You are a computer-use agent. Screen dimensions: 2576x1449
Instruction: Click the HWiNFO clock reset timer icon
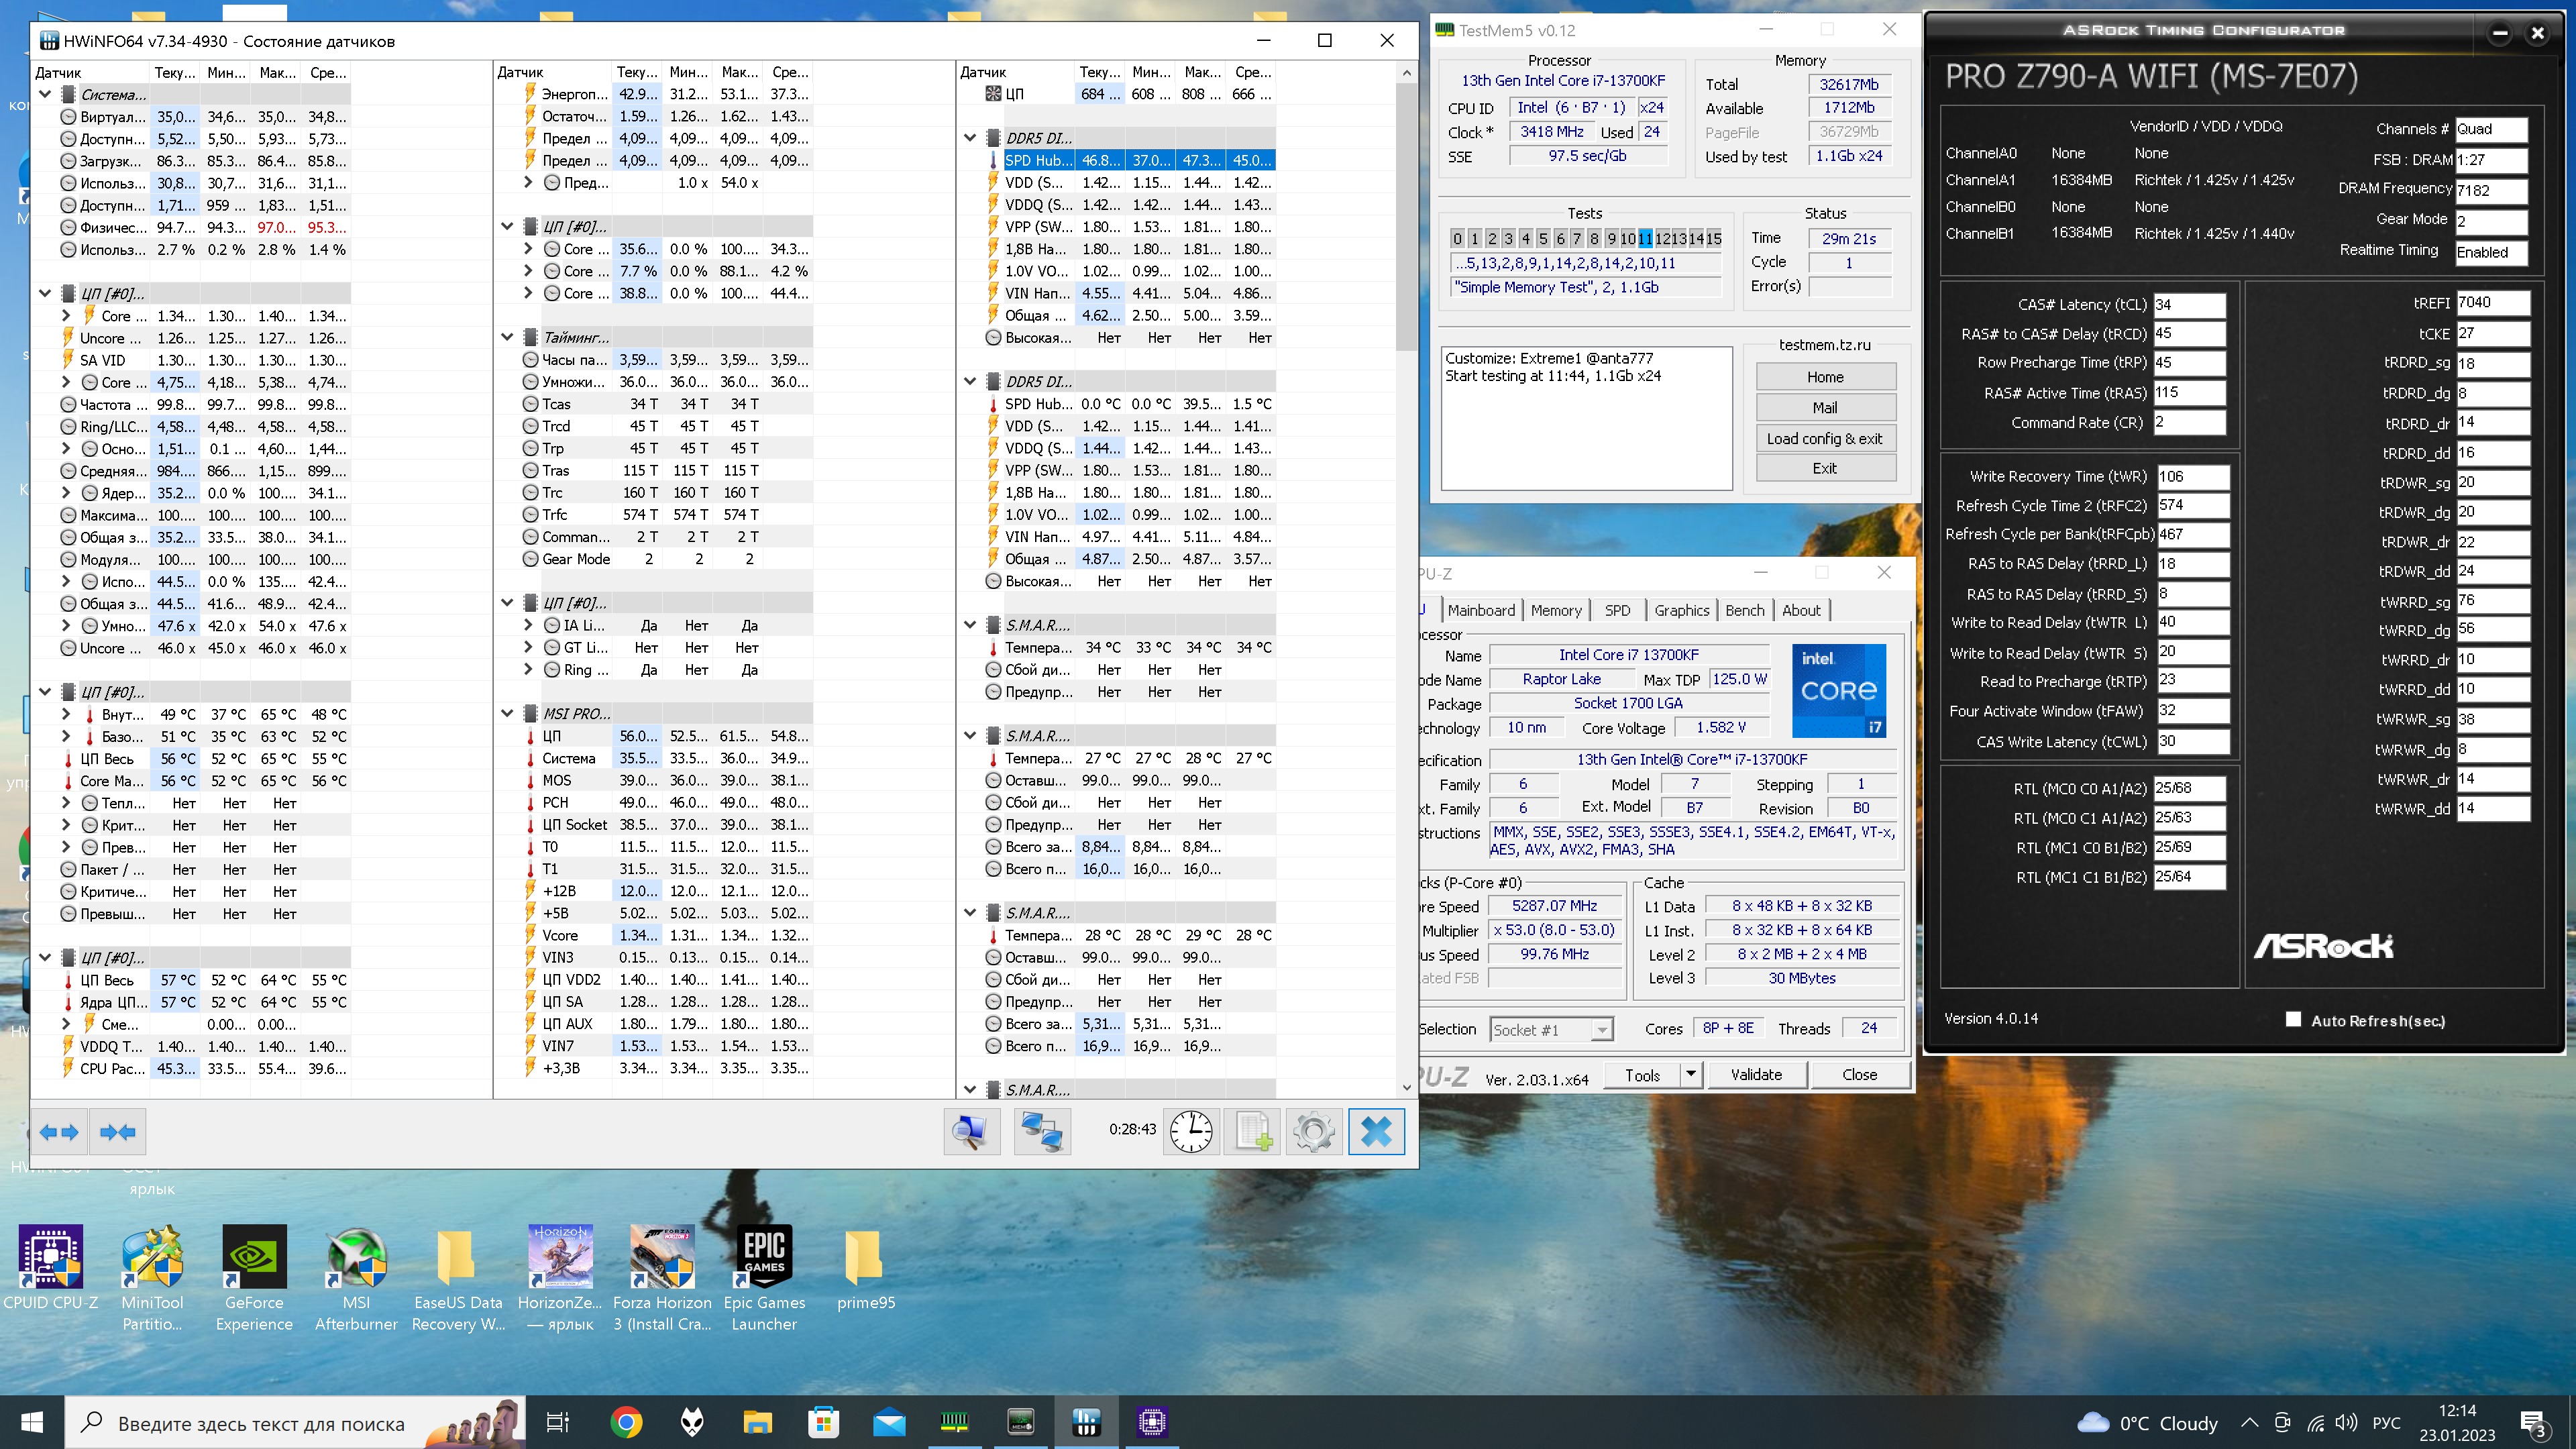click(1191, 1132)
